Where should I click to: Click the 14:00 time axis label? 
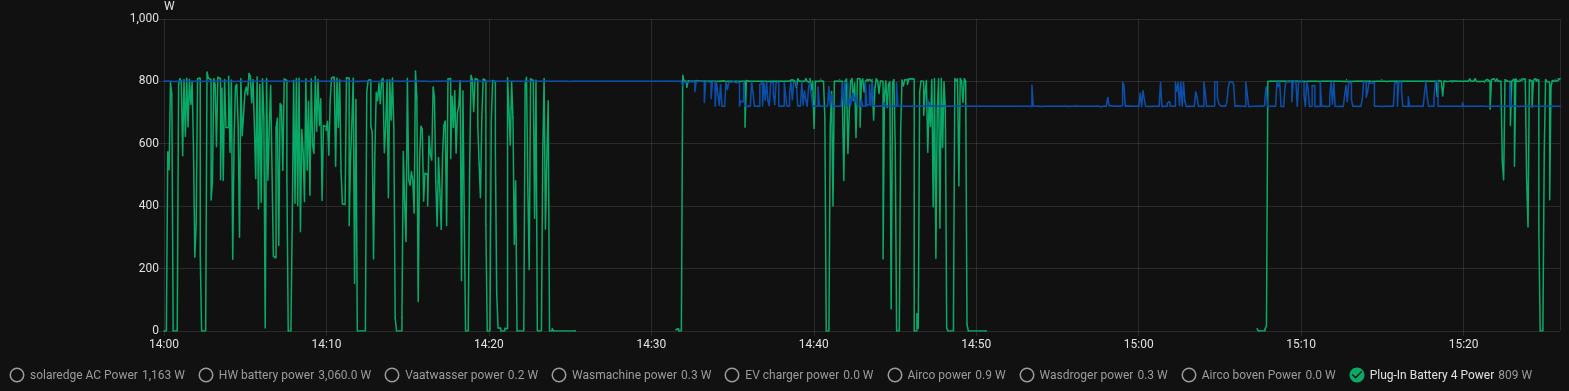click(x=164, y=344)
